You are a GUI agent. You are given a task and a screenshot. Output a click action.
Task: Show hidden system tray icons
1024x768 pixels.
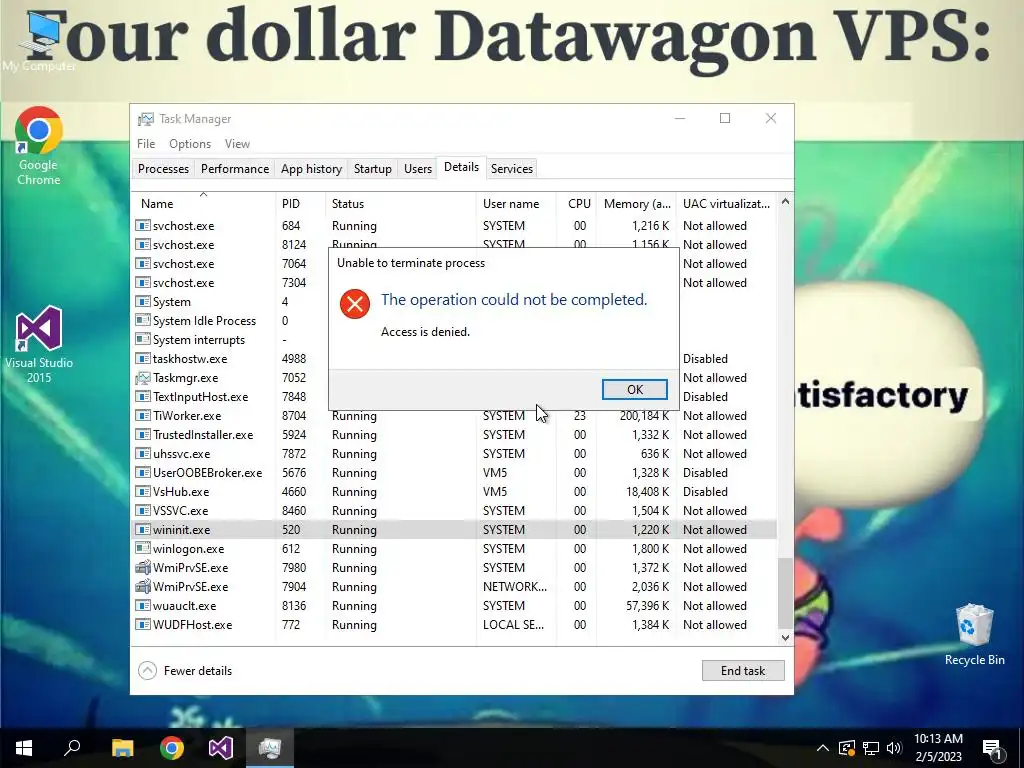click(x=823, y=748)
